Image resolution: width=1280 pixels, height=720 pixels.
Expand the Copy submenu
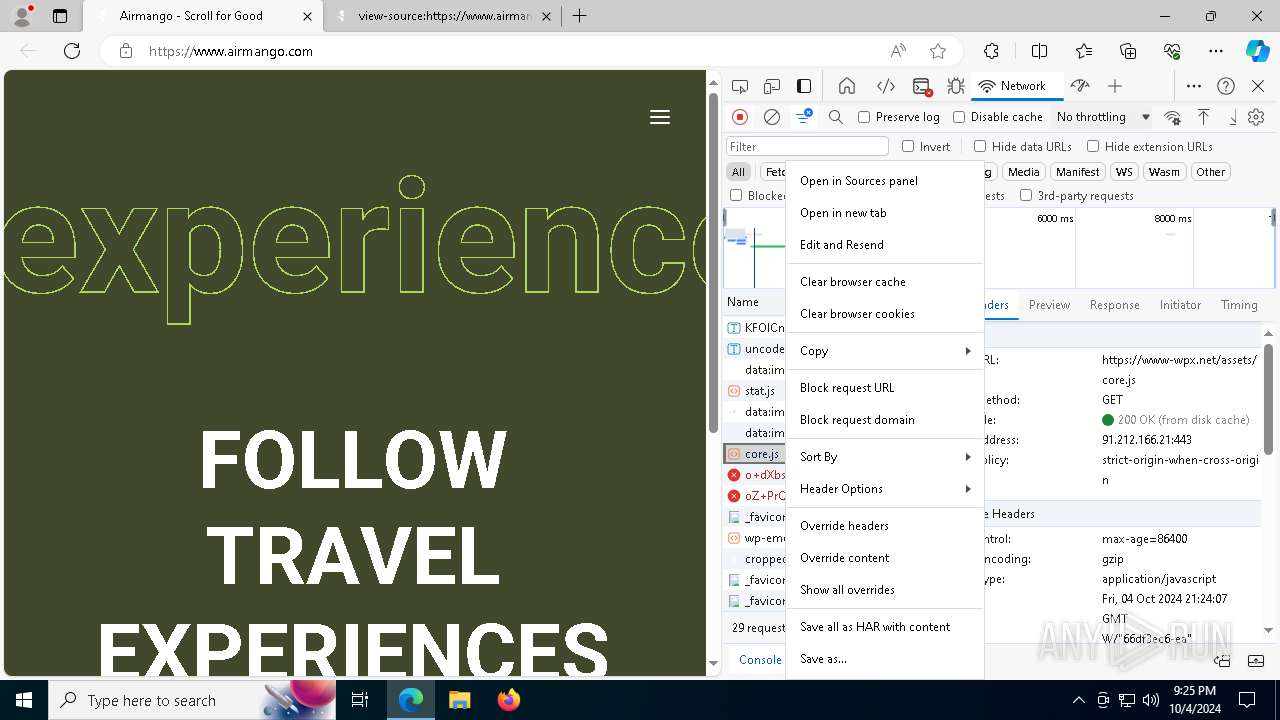click(x=885, y=351)
